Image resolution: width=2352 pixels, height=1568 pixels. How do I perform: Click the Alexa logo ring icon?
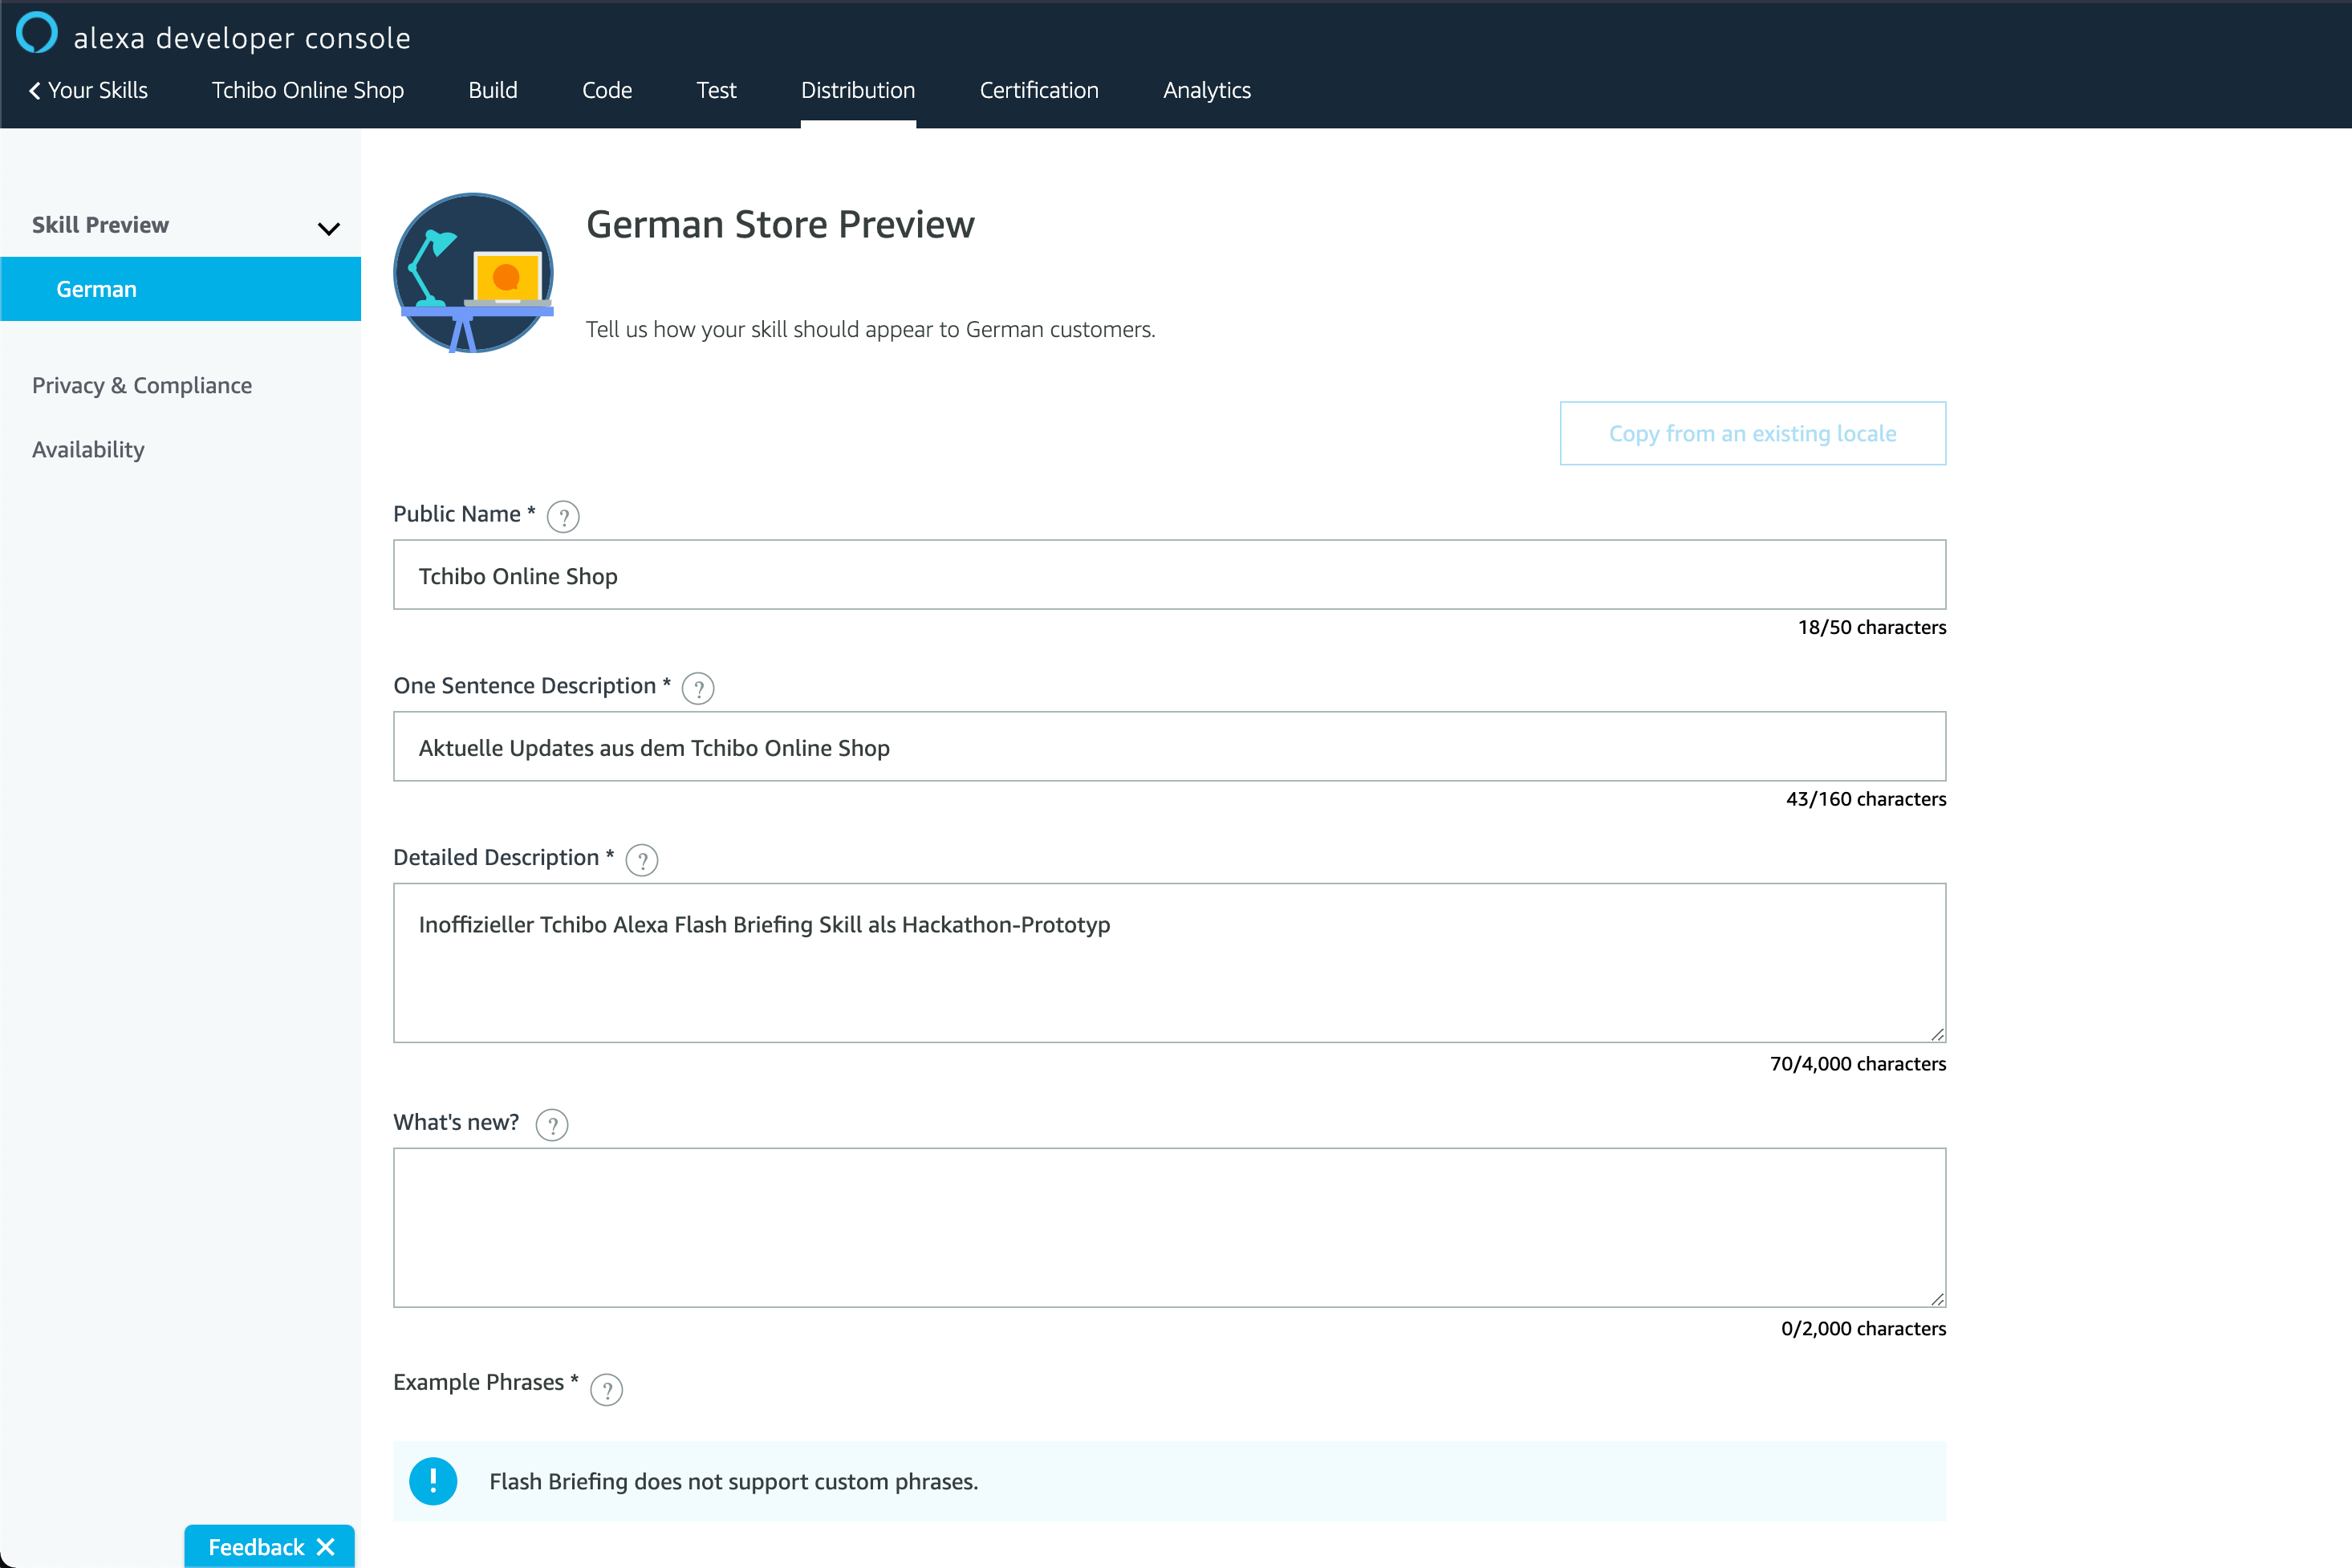(37, 33)
